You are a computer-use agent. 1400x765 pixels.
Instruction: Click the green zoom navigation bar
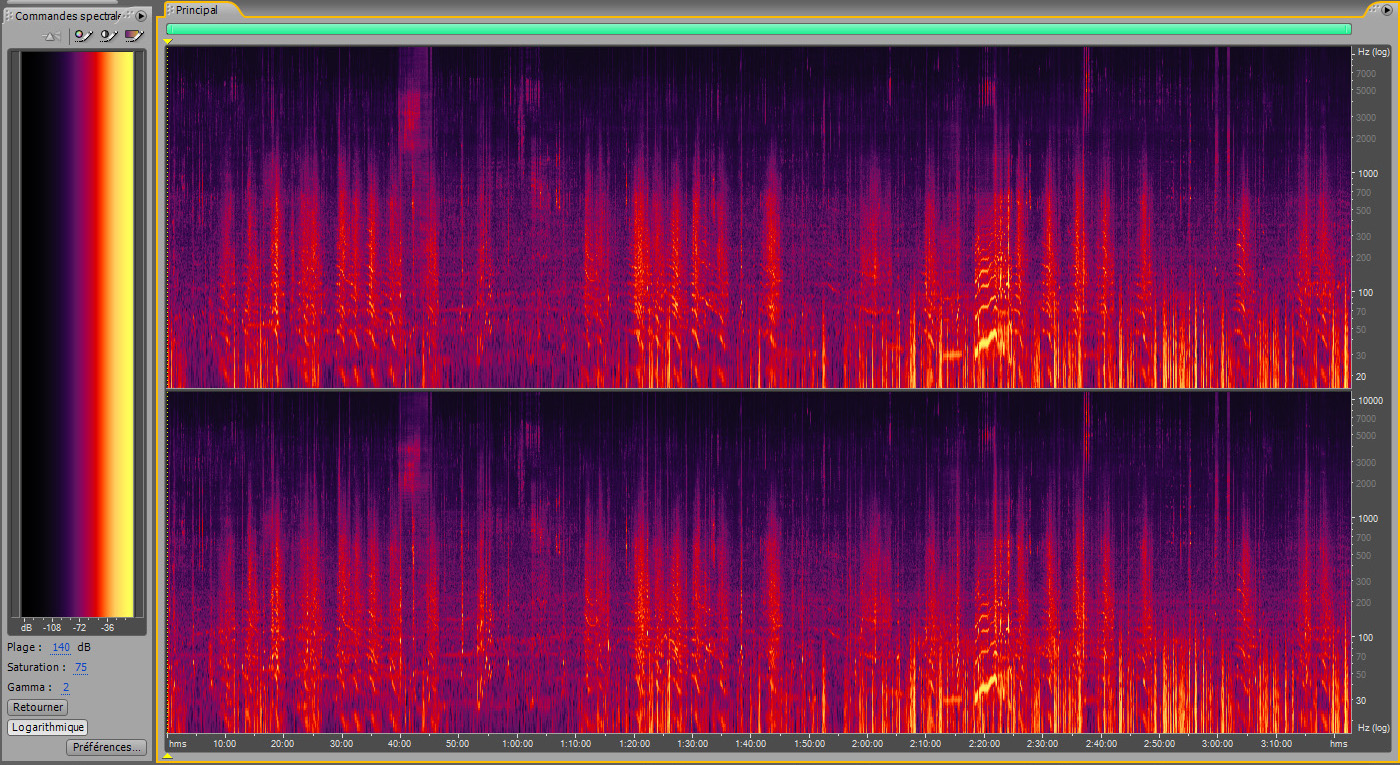point(758,29)
